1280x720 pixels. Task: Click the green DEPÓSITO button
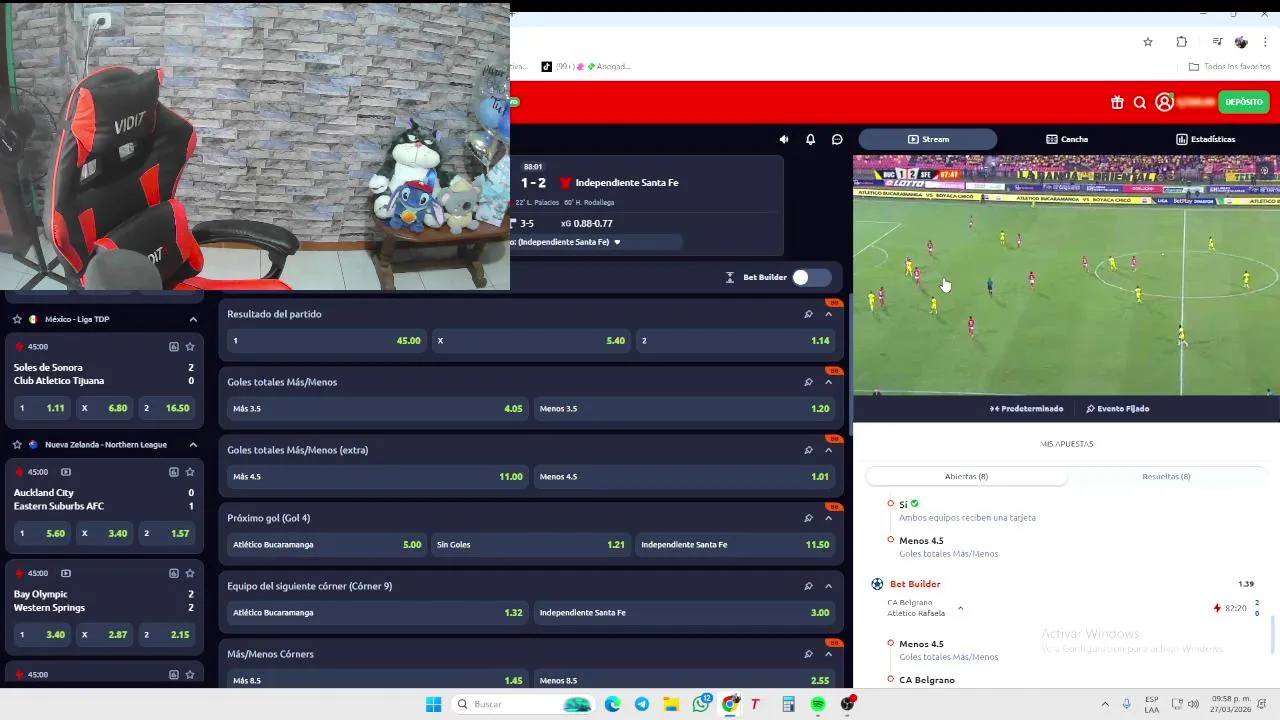click(1244, 102)
